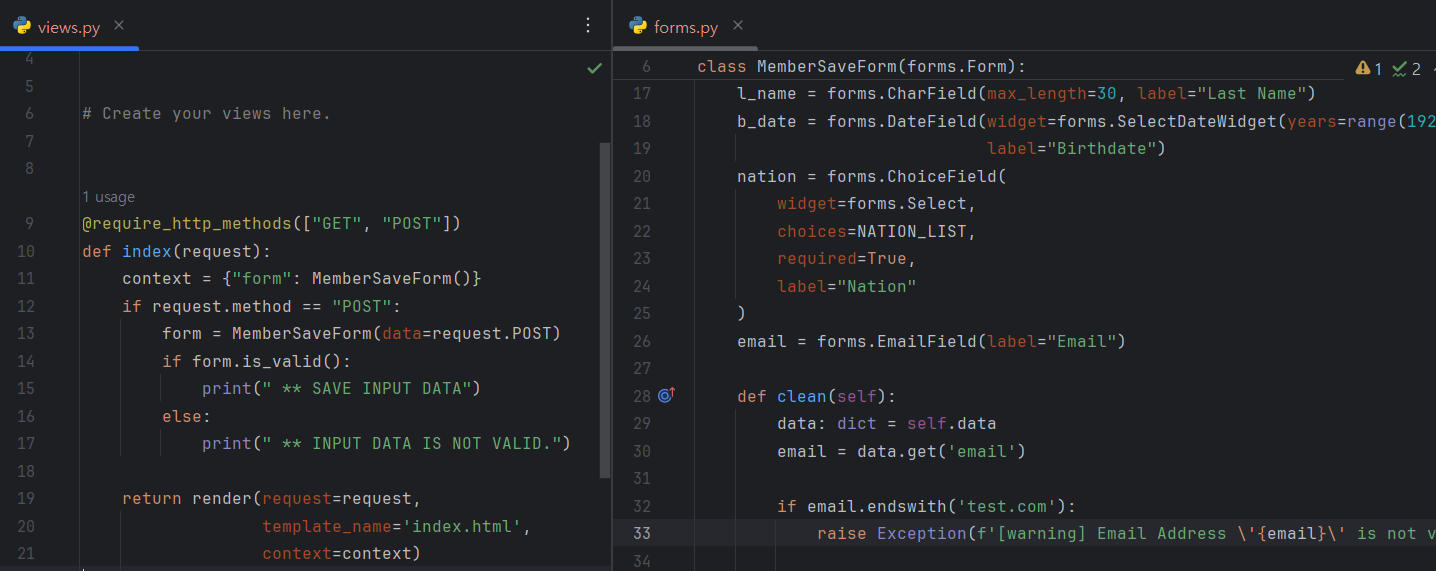Screen dimensions: 1436x571
Task: Click the yellow warning icon in forms.py
Action: click(1363, 68)
